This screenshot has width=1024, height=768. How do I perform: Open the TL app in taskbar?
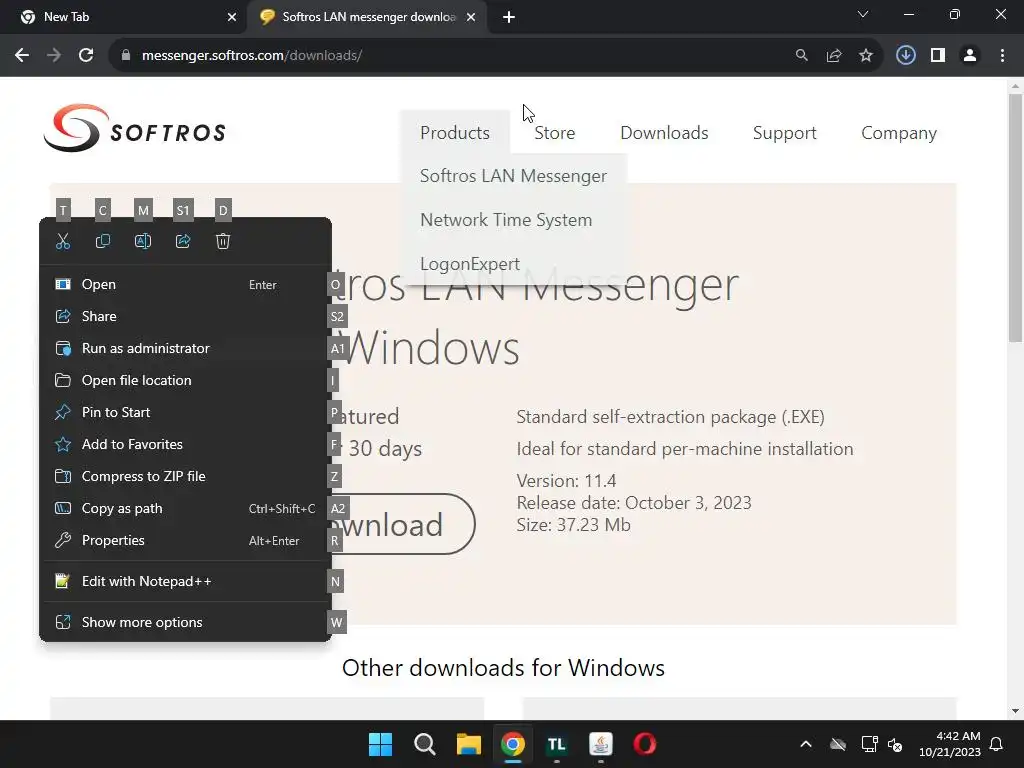click(556, 744)
